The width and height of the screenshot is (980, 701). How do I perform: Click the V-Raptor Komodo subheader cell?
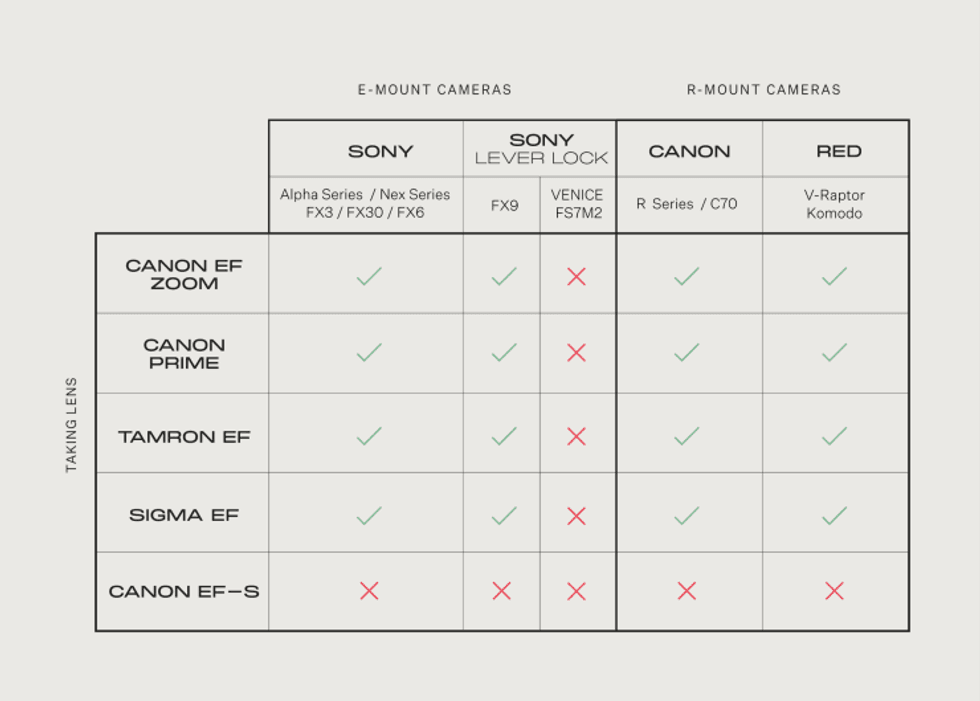[x=834, y=204]
